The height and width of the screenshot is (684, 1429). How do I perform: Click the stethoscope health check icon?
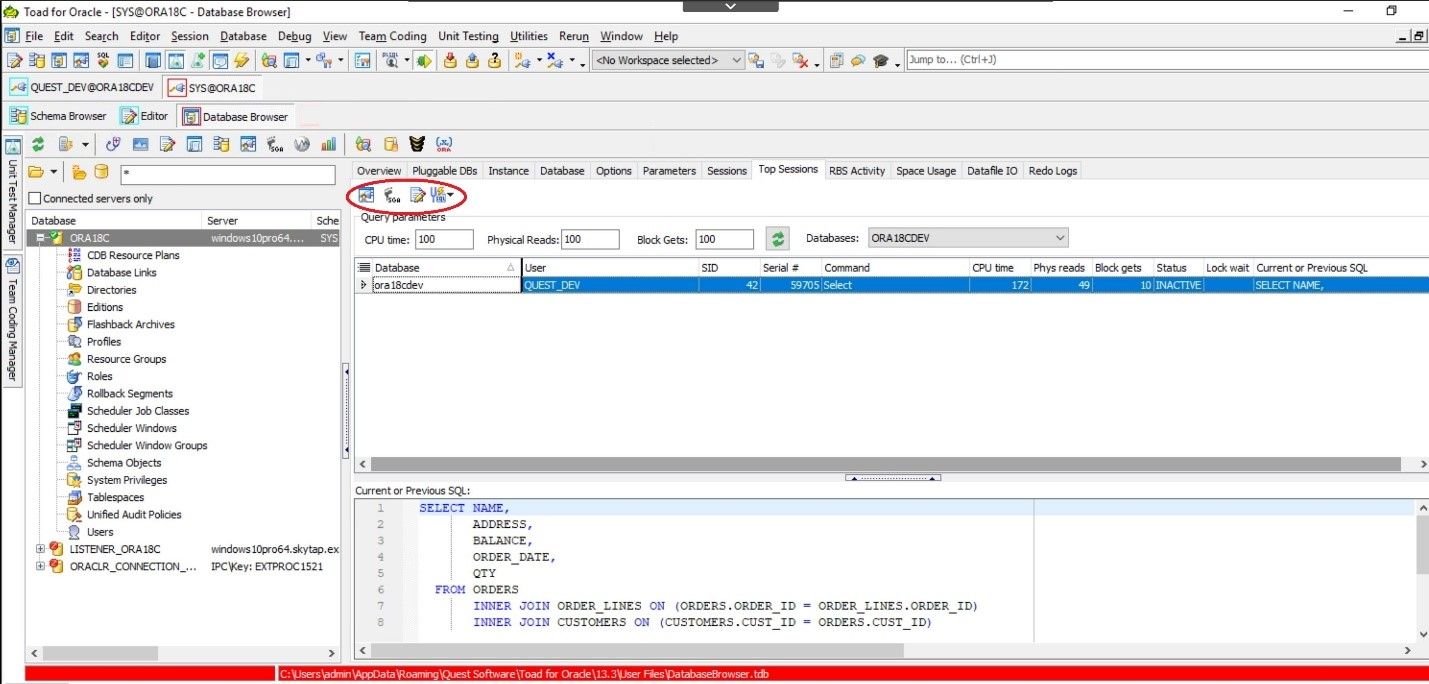[x=113, y=144]
